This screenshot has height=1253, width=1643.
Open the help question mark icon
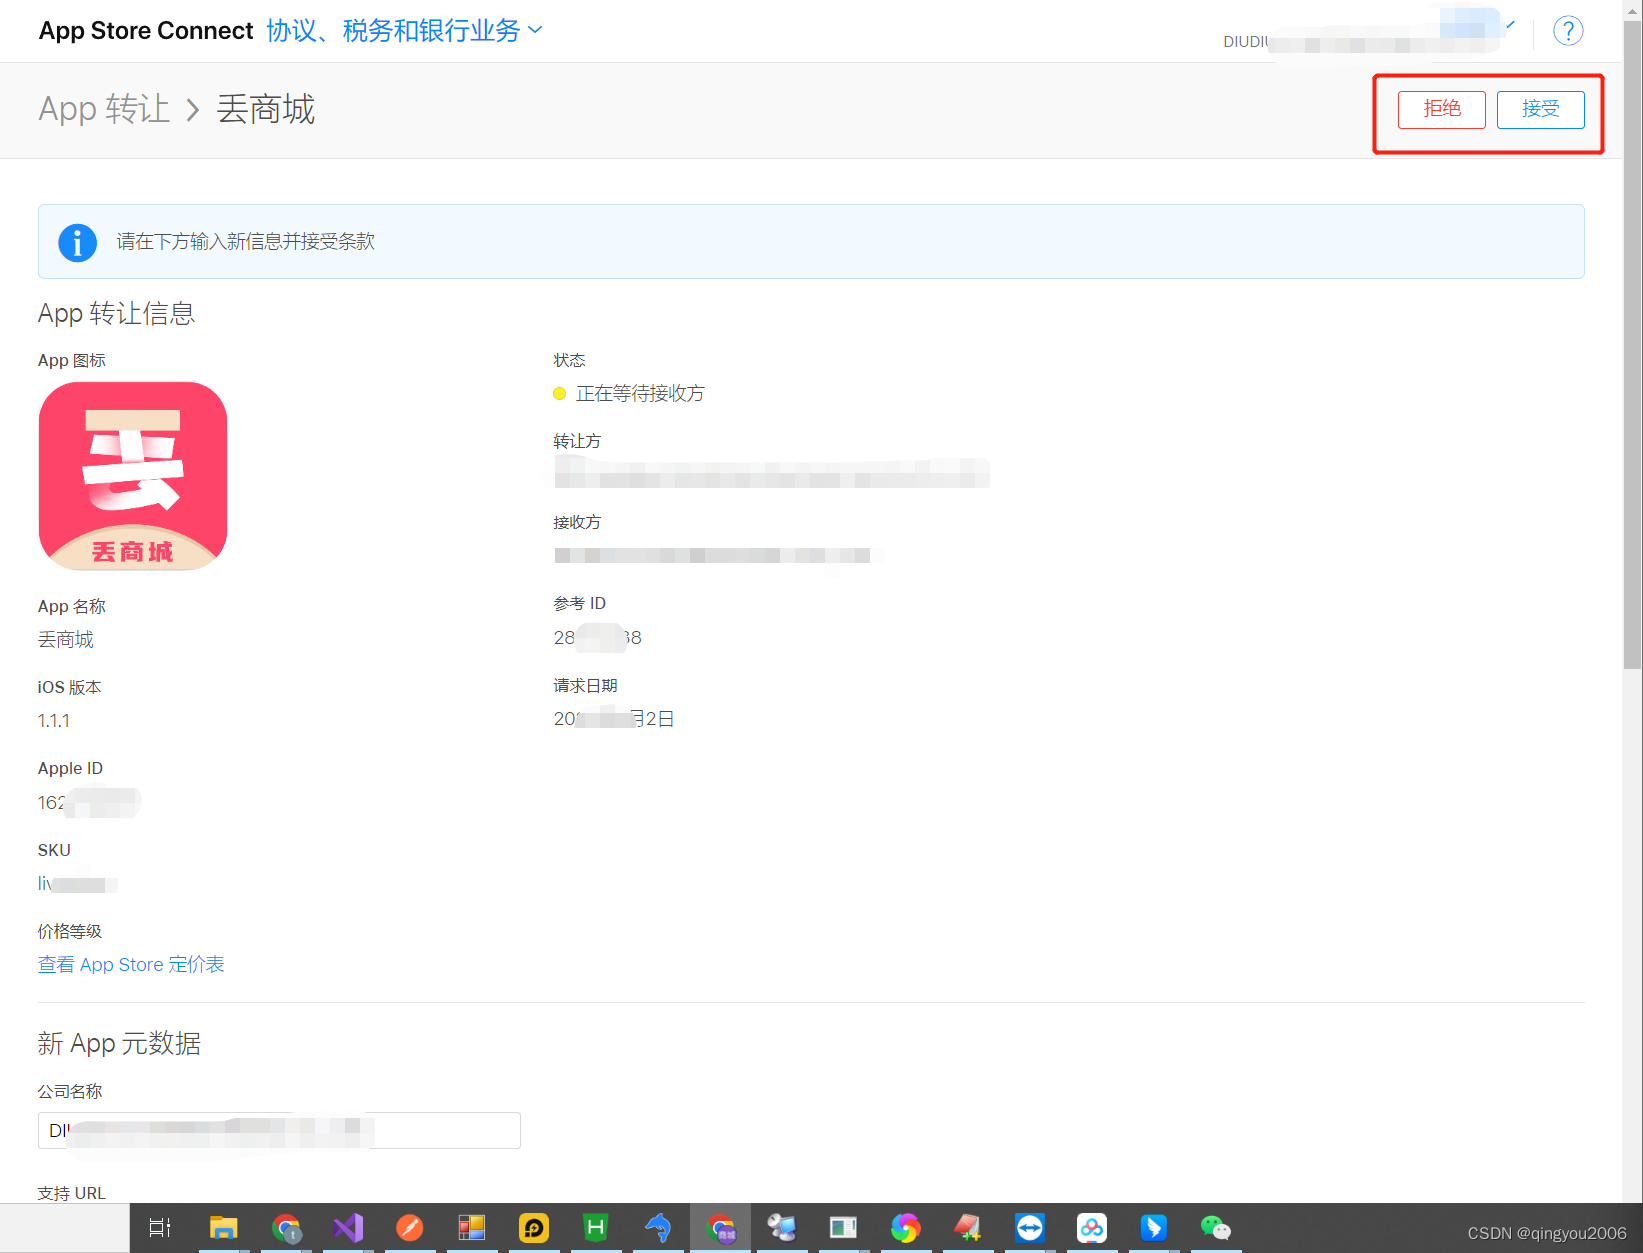tap(1568, 31)
